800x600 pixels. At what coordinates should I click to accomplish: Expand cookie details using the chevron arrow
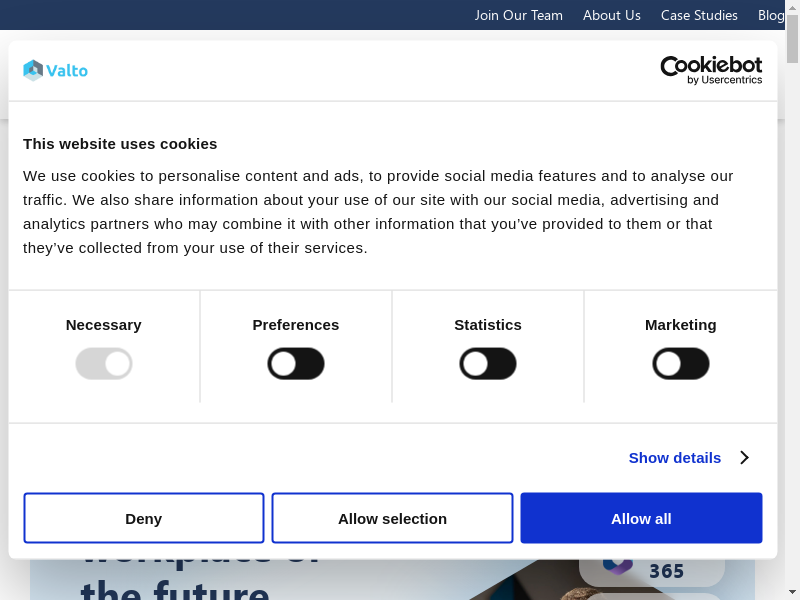(x=744, y=457)
